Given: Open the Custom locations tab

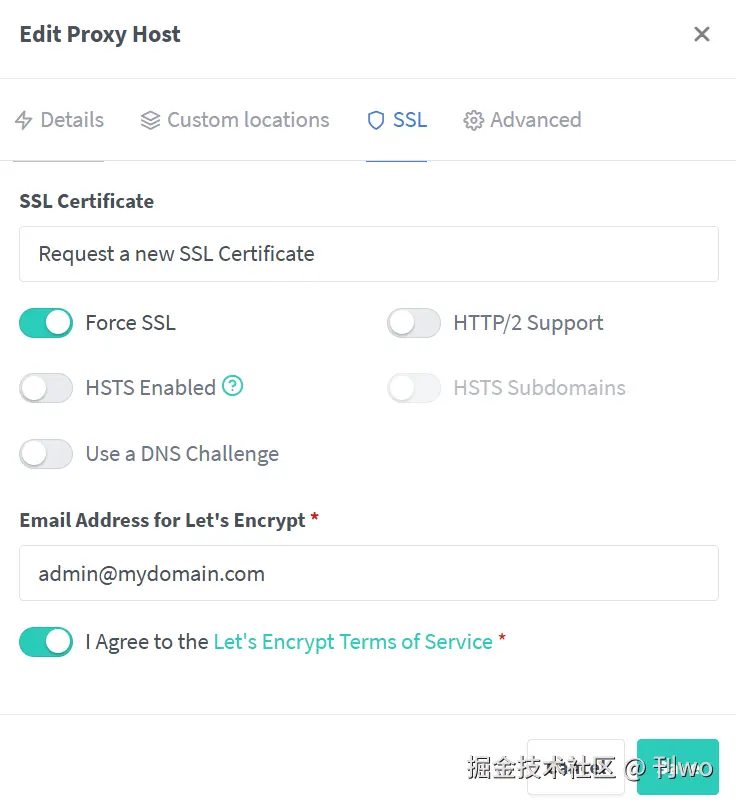Looking at the screenshot, I should 248,120.
